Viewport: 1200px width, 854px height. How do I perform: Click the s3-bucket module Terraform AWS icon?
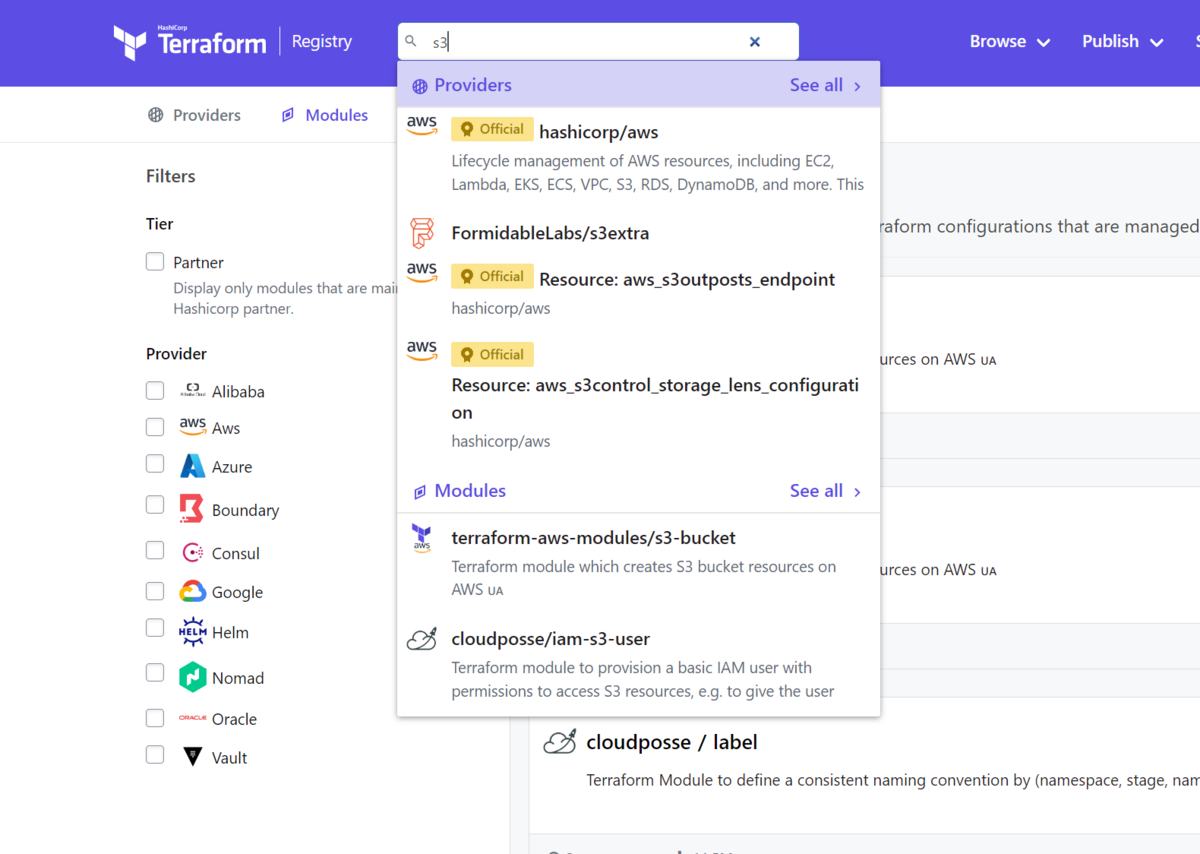[422, 538]
